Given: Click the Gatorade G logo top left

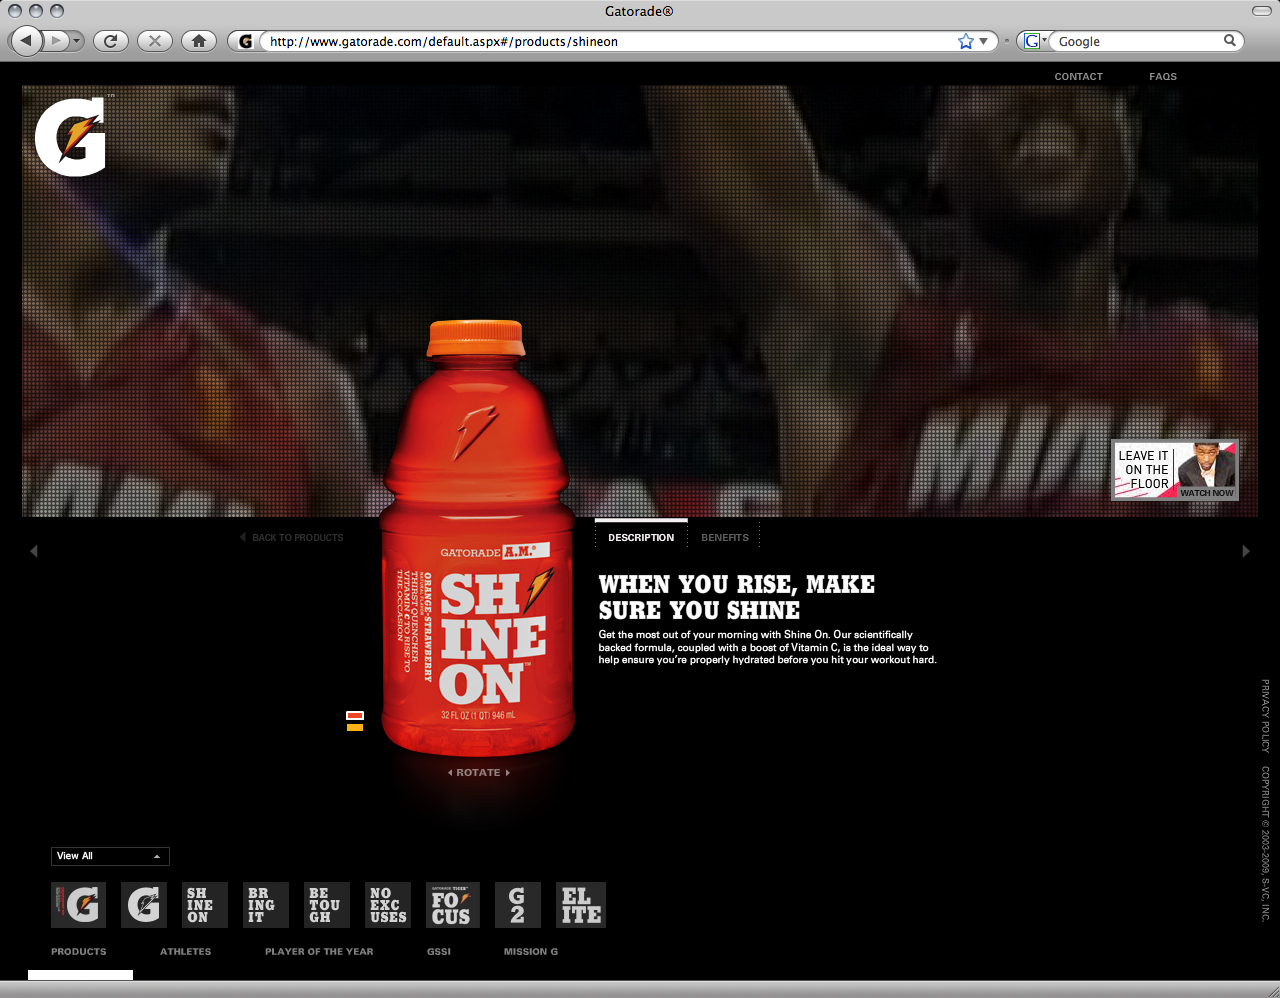Looking at the screenshot, I should point(70,135).
